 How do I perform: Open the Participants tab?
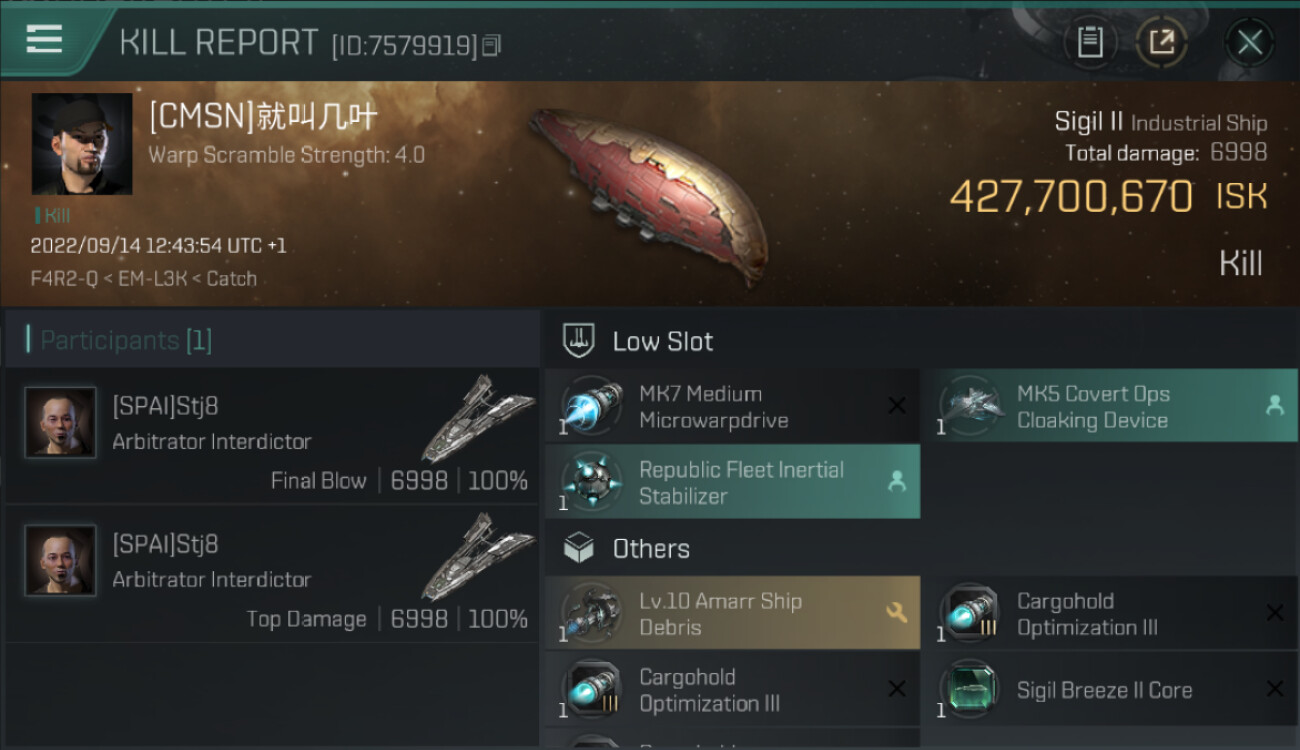[126, 340]
